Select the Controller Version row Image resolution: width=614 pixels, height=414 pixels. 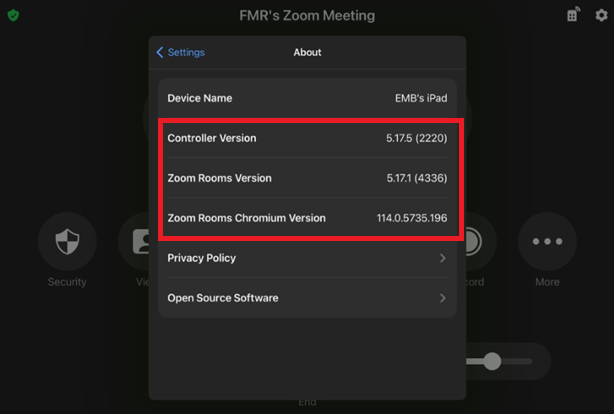(x=307, y=138)
